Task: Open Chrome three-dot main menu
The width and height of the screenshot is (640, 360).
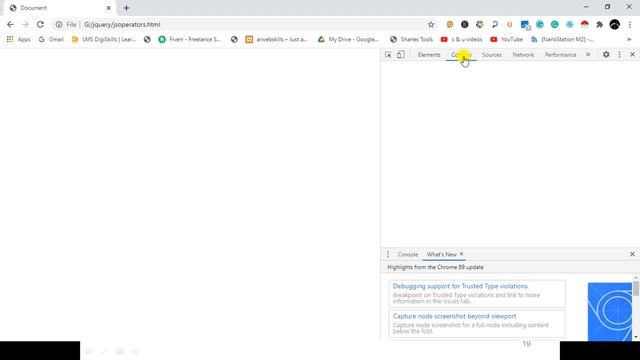Action: point(630,24)
